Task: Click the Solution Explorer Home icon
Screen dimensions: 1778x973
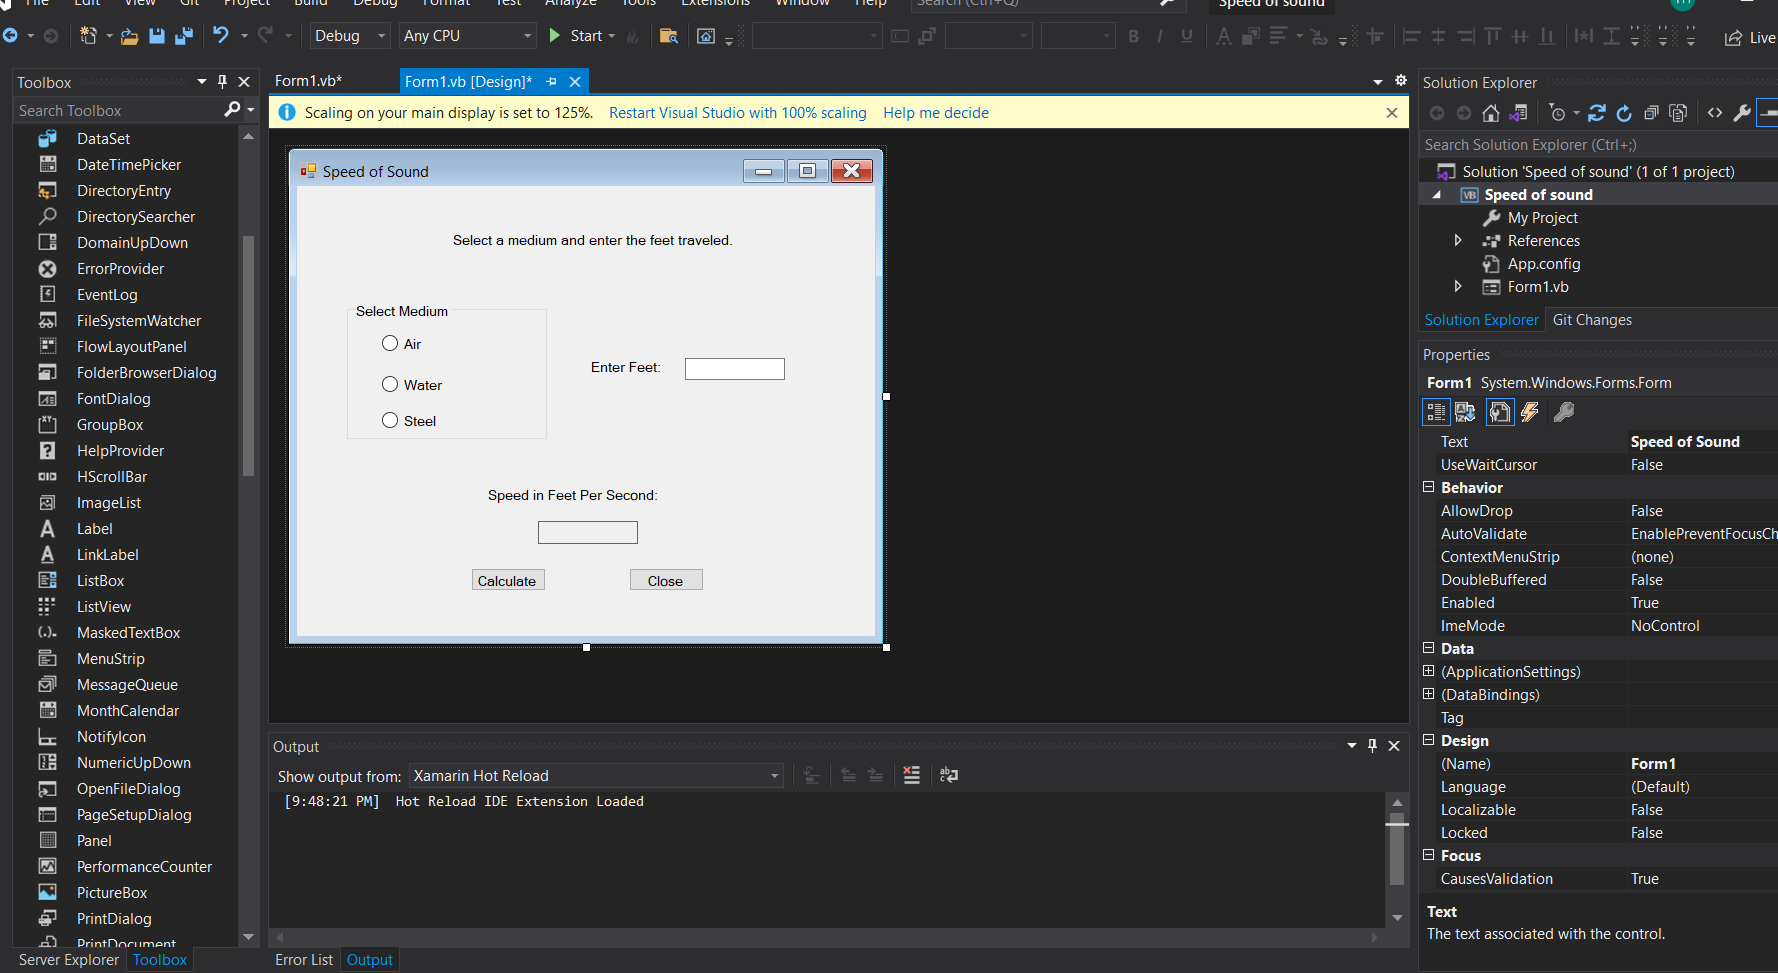Action: [x=1491, y=113]
